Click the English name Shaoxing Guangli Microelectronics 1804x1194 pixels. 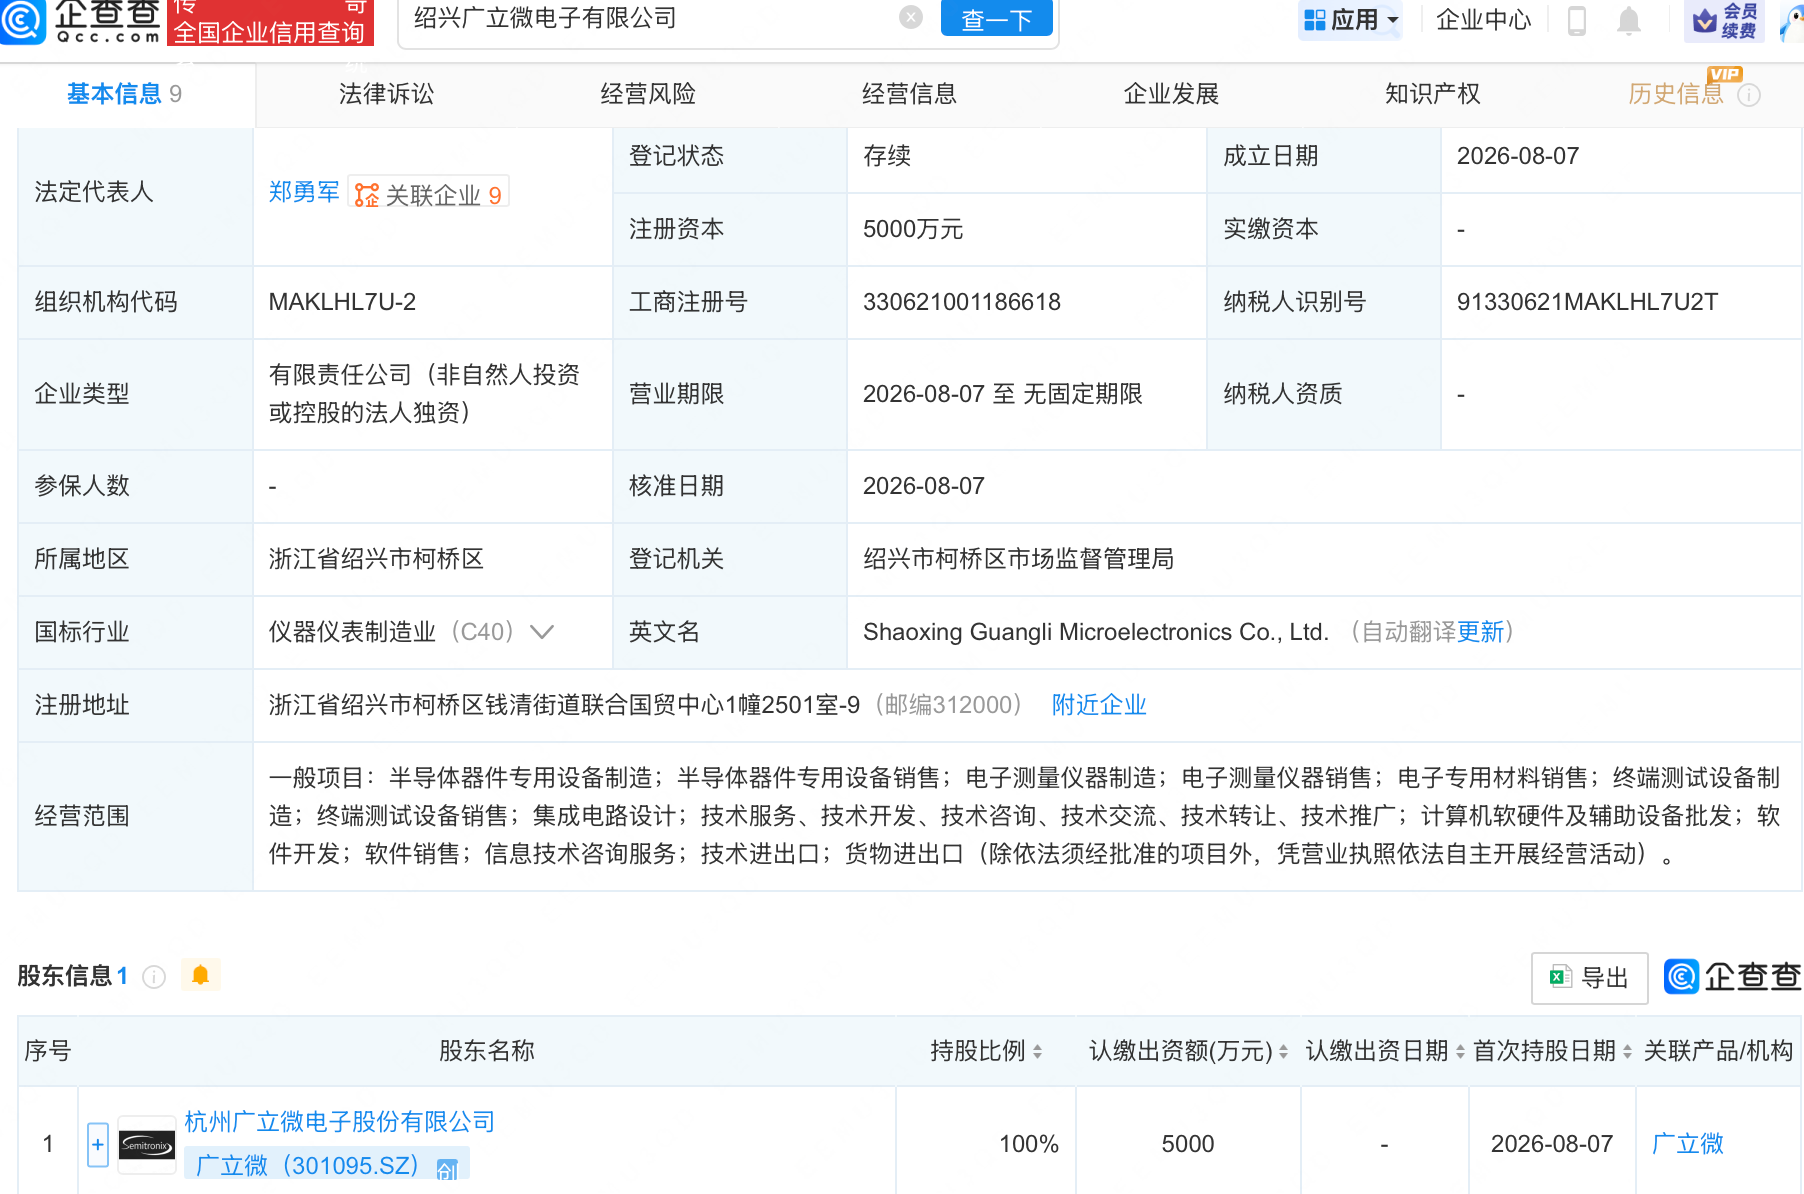point(1096,632)
